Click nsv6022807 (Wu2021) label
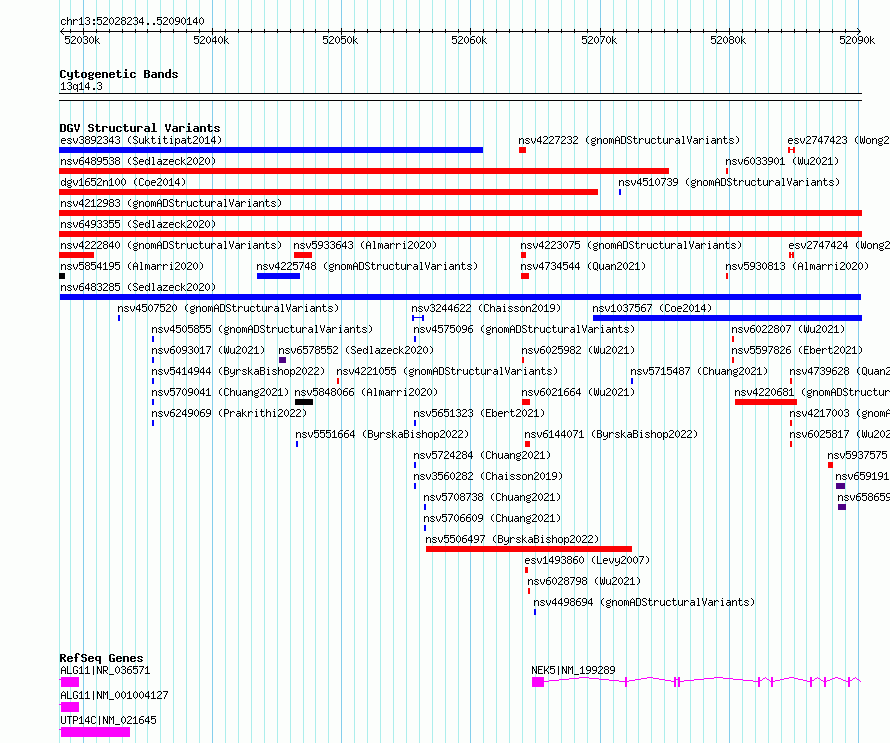Image resolution: width=890 pixels, height=743 pixels. (788, 329)
